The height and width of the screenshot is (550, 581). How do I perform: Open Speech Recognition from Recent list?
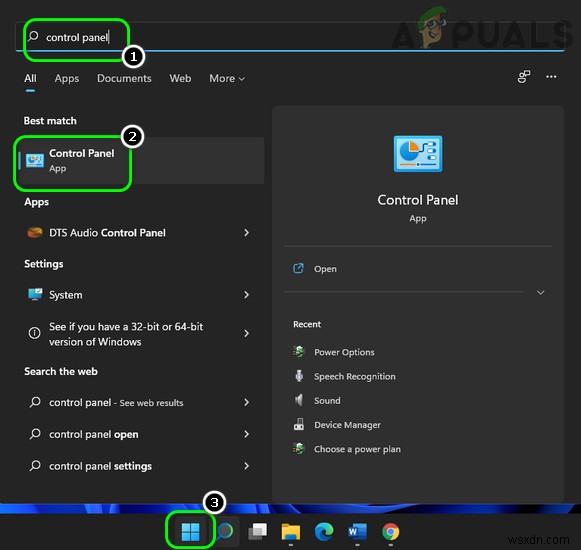pyautogui.click(x=355, y=376)
